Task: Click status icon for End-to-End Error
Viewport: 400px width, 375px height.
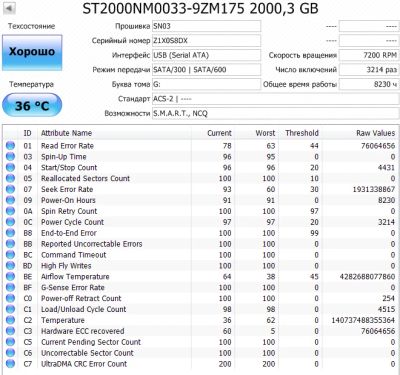Action: click(11, 233)
